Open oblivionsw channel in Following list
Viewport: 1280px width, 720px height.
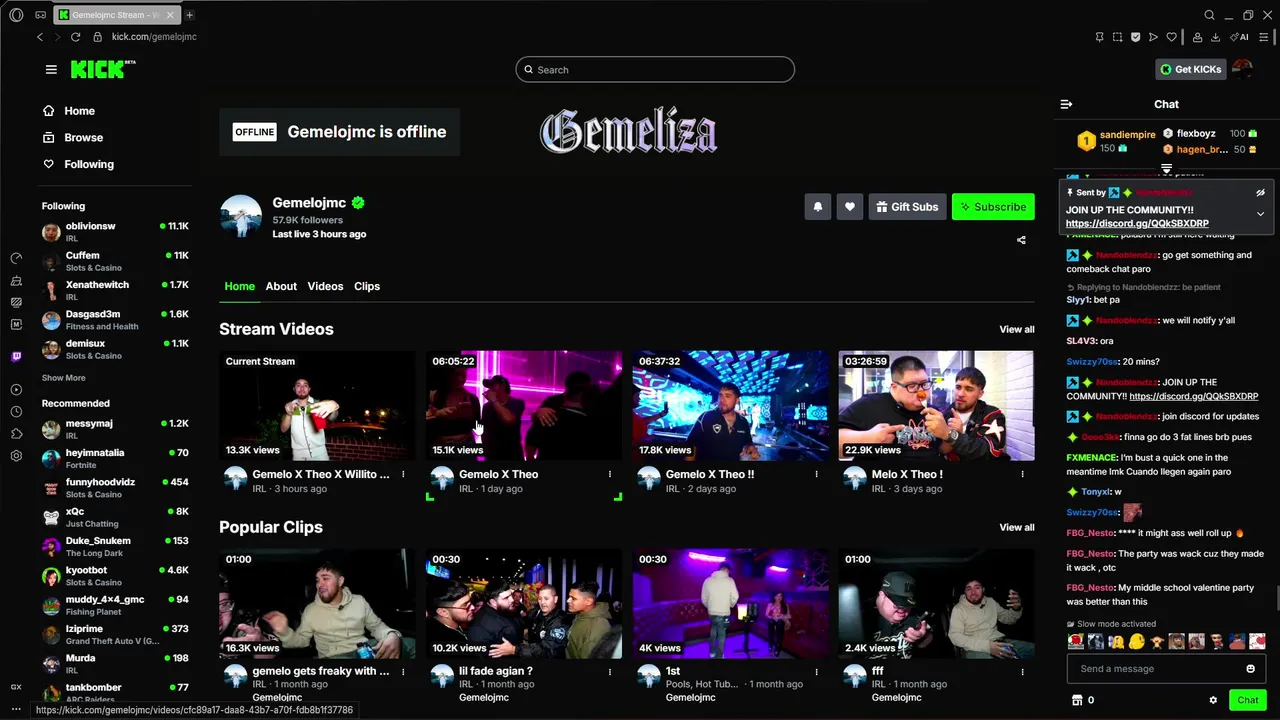[x=116, y=232]
